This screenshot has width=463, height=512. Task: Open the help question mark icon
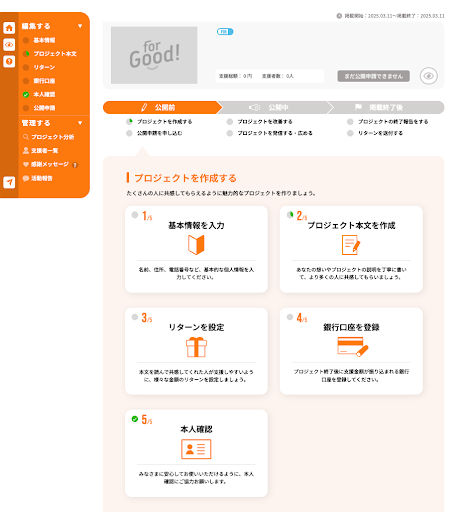tap(9, 61)
